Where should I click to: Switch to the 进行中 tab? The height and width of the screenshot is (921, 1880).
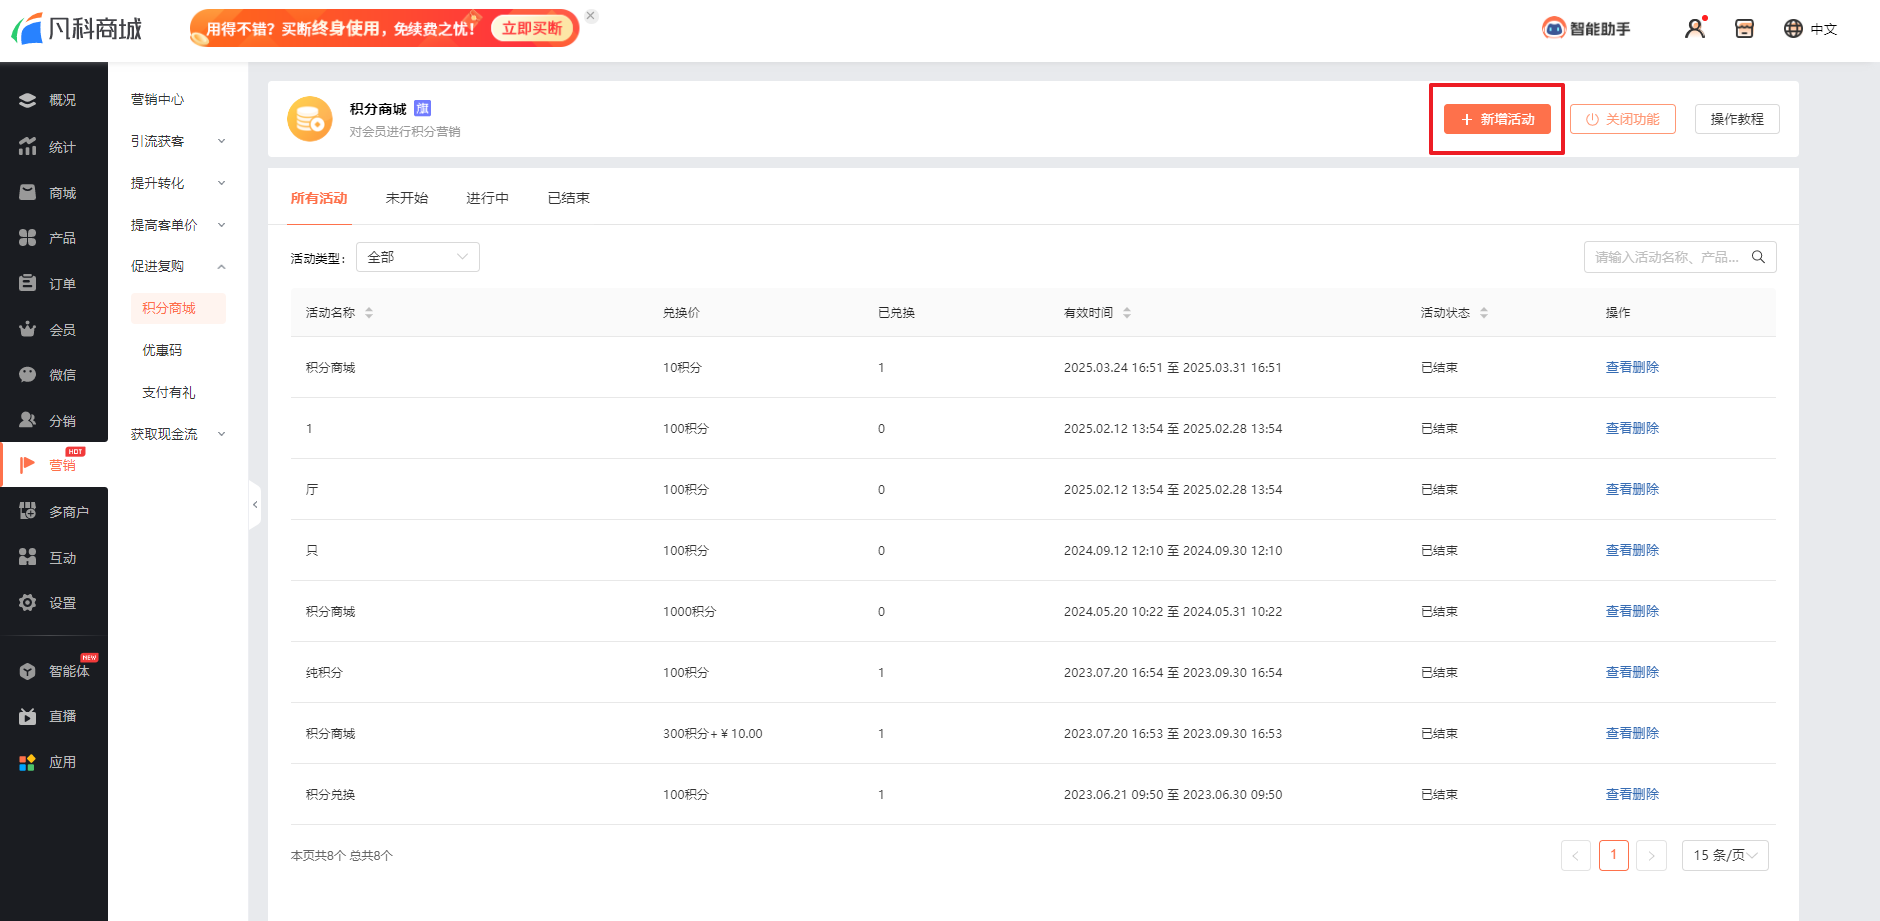[x=487, y=198]
